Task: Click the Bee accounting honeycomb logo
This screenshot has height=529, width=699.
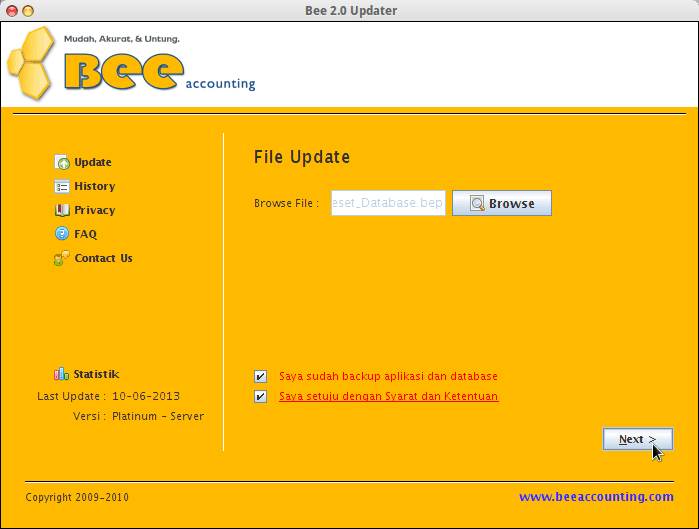Action: point(31,63)
